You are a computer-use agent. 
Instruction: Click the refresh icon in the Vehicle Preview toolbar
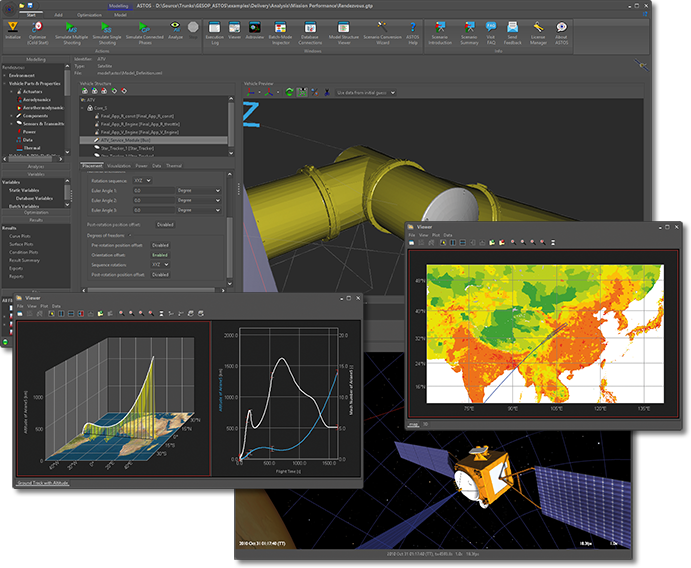coord(289,92)
